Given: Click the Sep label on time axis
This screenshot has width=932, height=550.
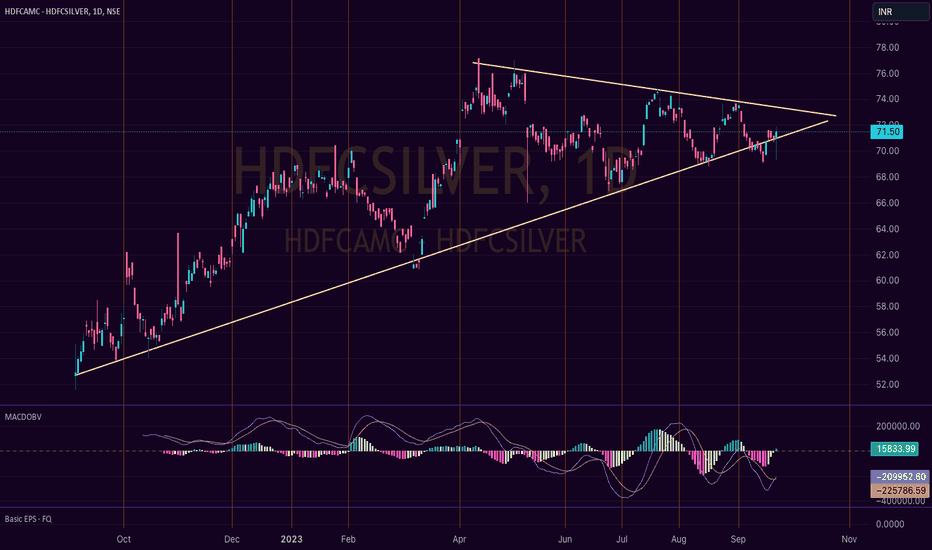Looking at the screenshot, I should tap(738, 539).
